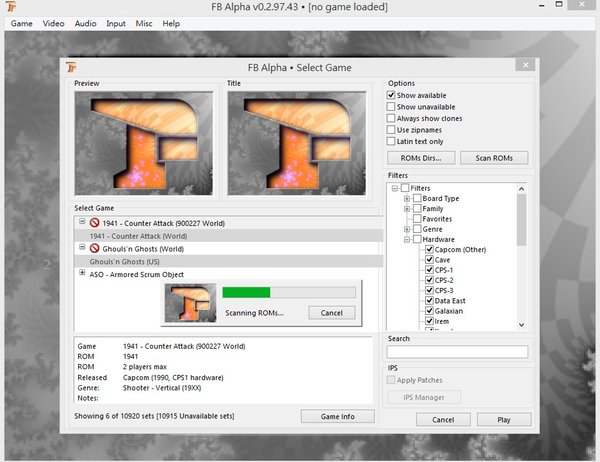Click the FB Alpha logo in scanning popup
Image resolution: width=600 pixels, height=462 pixels.
(x=190, y=302)
